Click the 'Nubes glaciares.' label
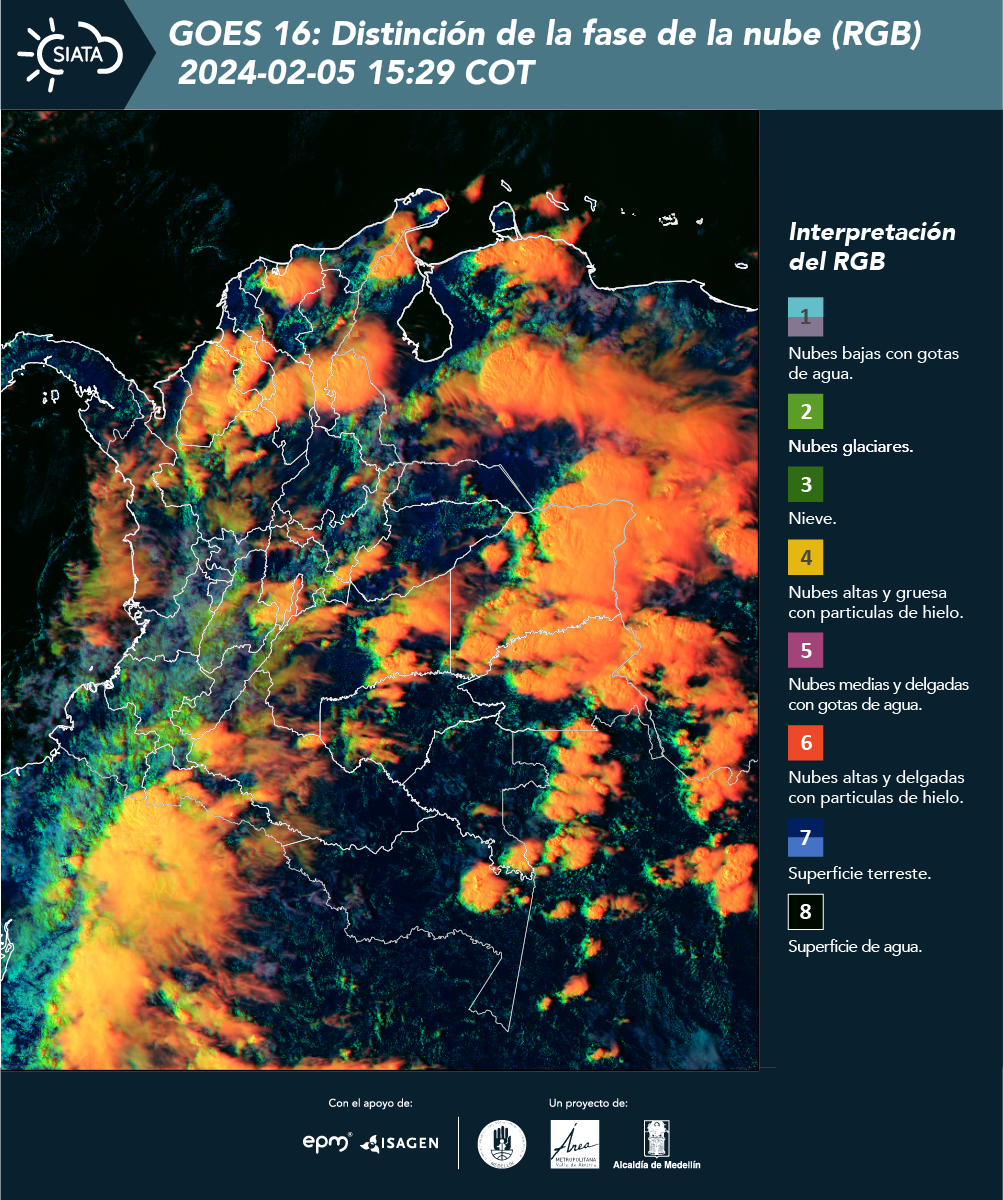The height and width of the screenshot is (1200, 1003). (850, 447)
